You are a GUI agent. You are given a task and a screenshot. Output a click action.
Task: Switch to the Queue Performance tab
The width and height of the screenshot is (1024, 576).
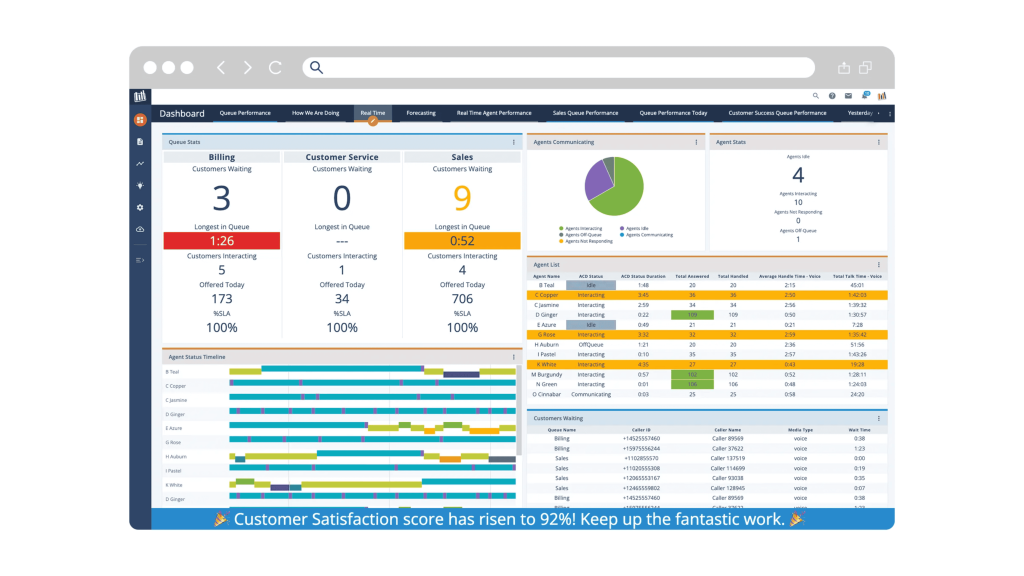point(246,113)
